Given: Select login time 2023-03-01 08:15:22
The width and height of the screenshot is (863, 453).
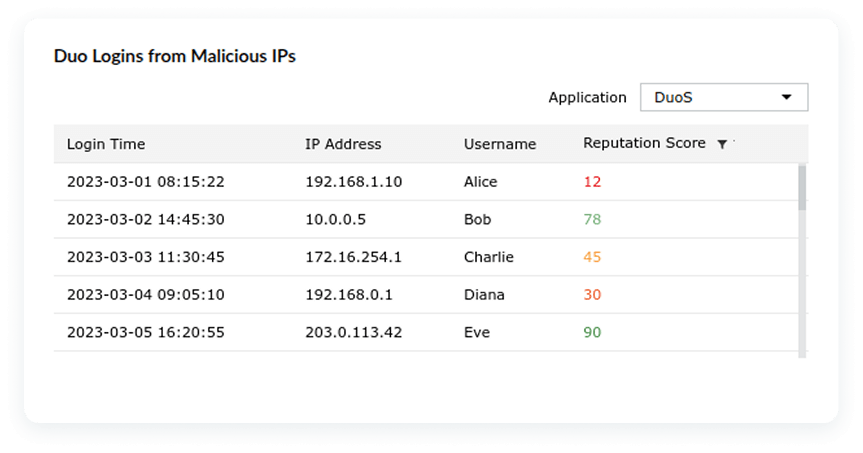Looking at the screenshot, I should (145, 182).
